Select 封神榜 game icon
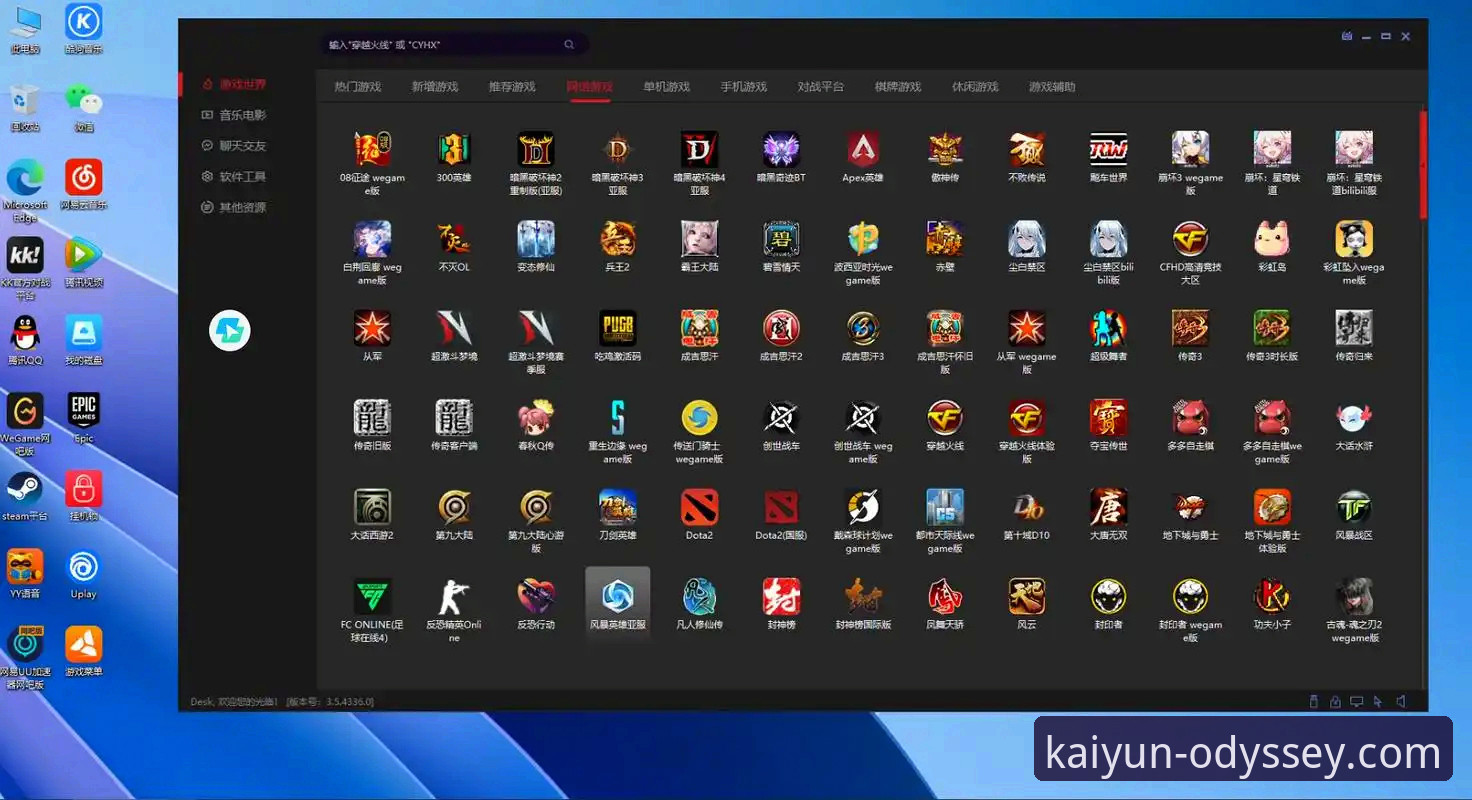 click(x=781, y=597)
